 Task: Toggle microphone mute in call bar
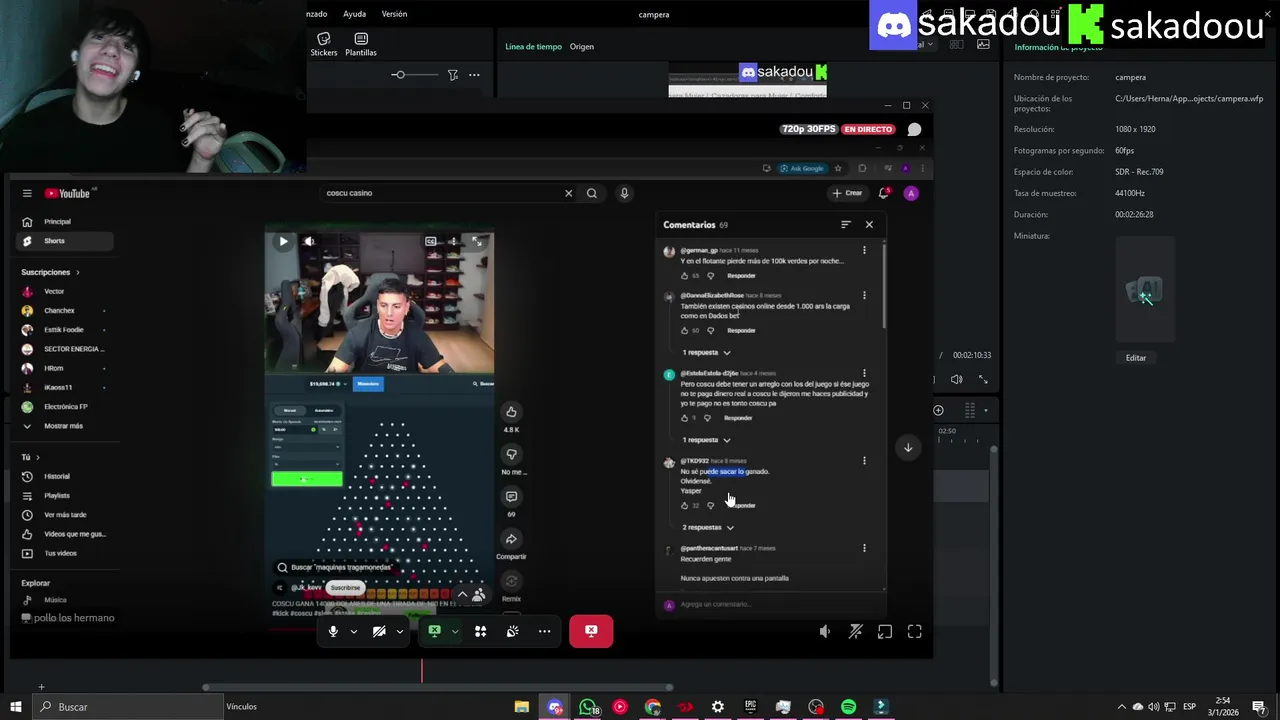coord(333,631)
